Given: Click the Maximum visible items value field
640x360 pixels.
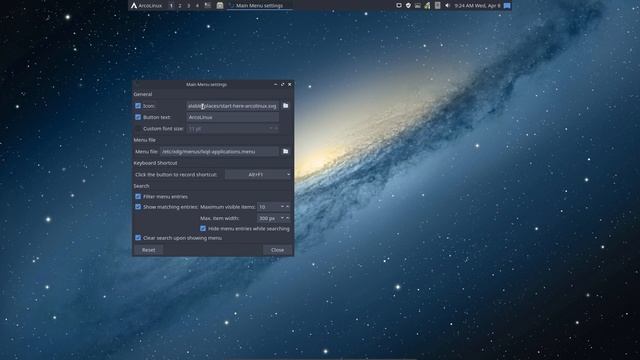Looking at the screenshot, I should 269,207.
